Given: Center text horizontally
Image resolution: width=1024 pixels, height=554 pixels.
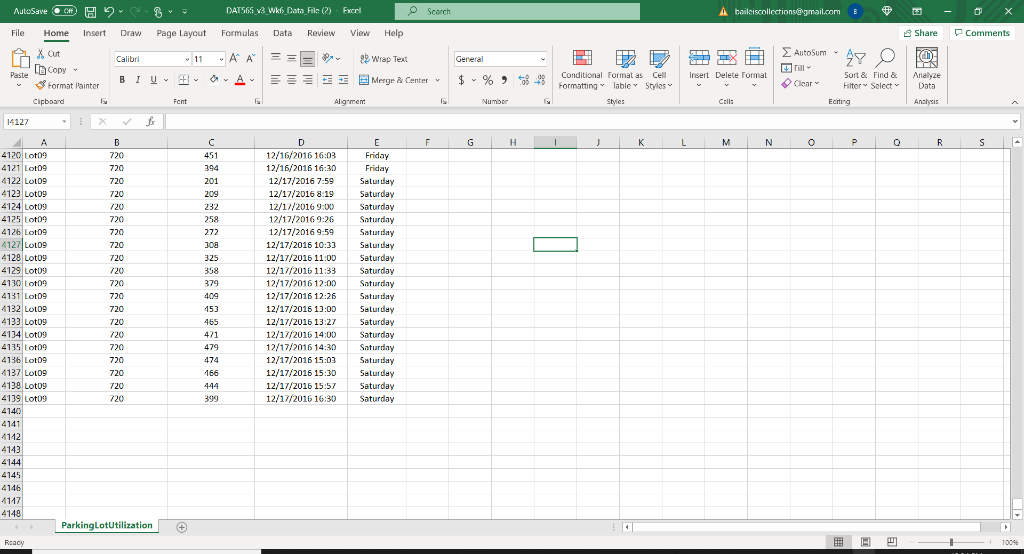Looking at the screenshot, I should pyautogui.click(x=291, y=80).
